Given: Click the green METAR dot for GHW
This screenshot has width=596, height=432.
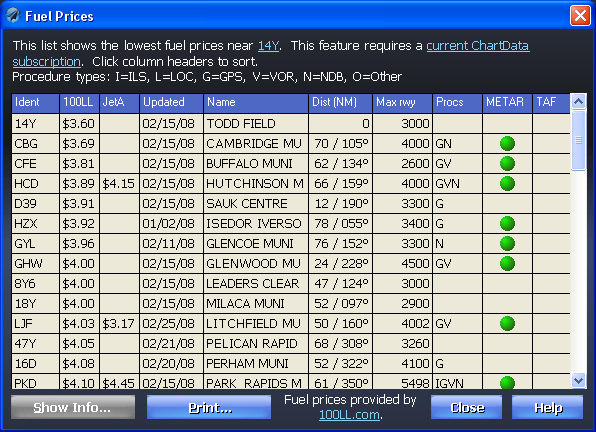Looking at the screenshot, I should 507,263.
